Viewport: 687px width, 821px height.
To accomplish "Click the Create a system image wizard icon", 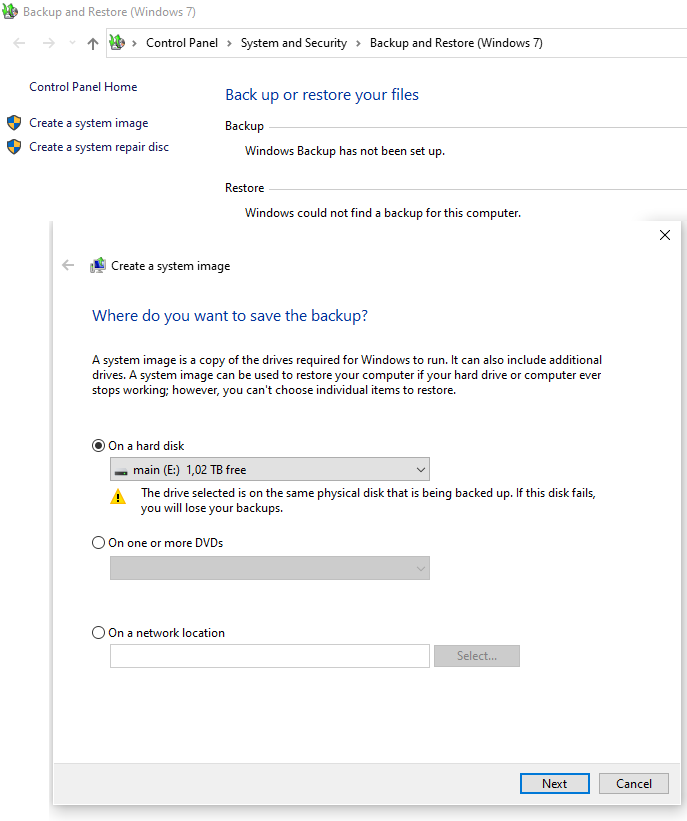I will pos(98,265).
